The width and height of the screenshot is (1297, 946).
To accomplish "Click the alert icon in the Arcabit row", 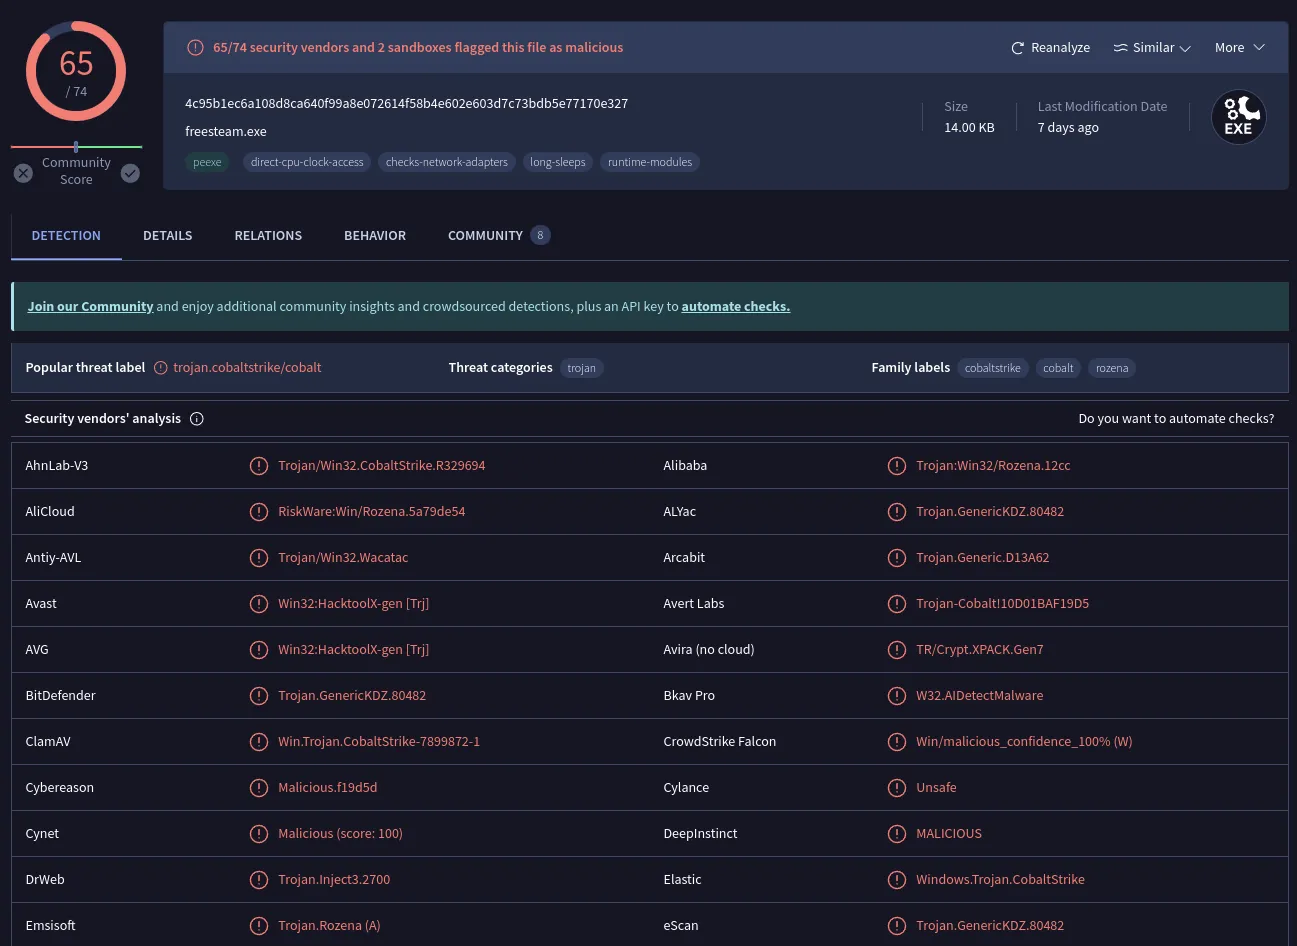I will [x=897, y=558].
